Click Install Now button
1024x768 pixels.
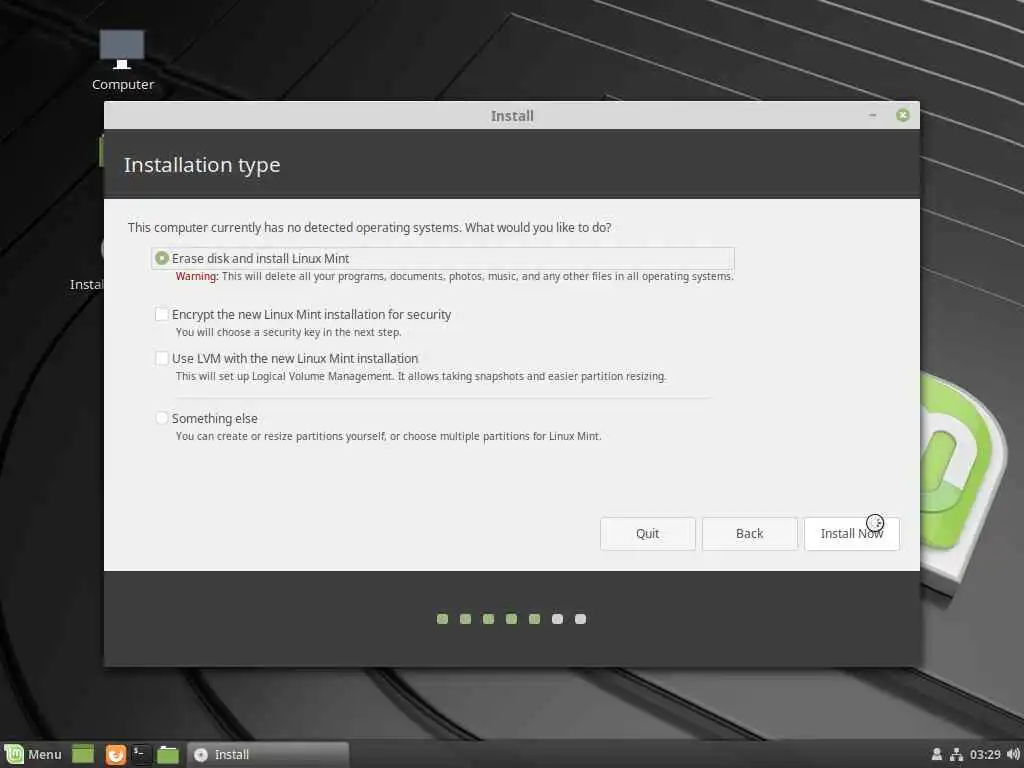click(x=852, y=534)
